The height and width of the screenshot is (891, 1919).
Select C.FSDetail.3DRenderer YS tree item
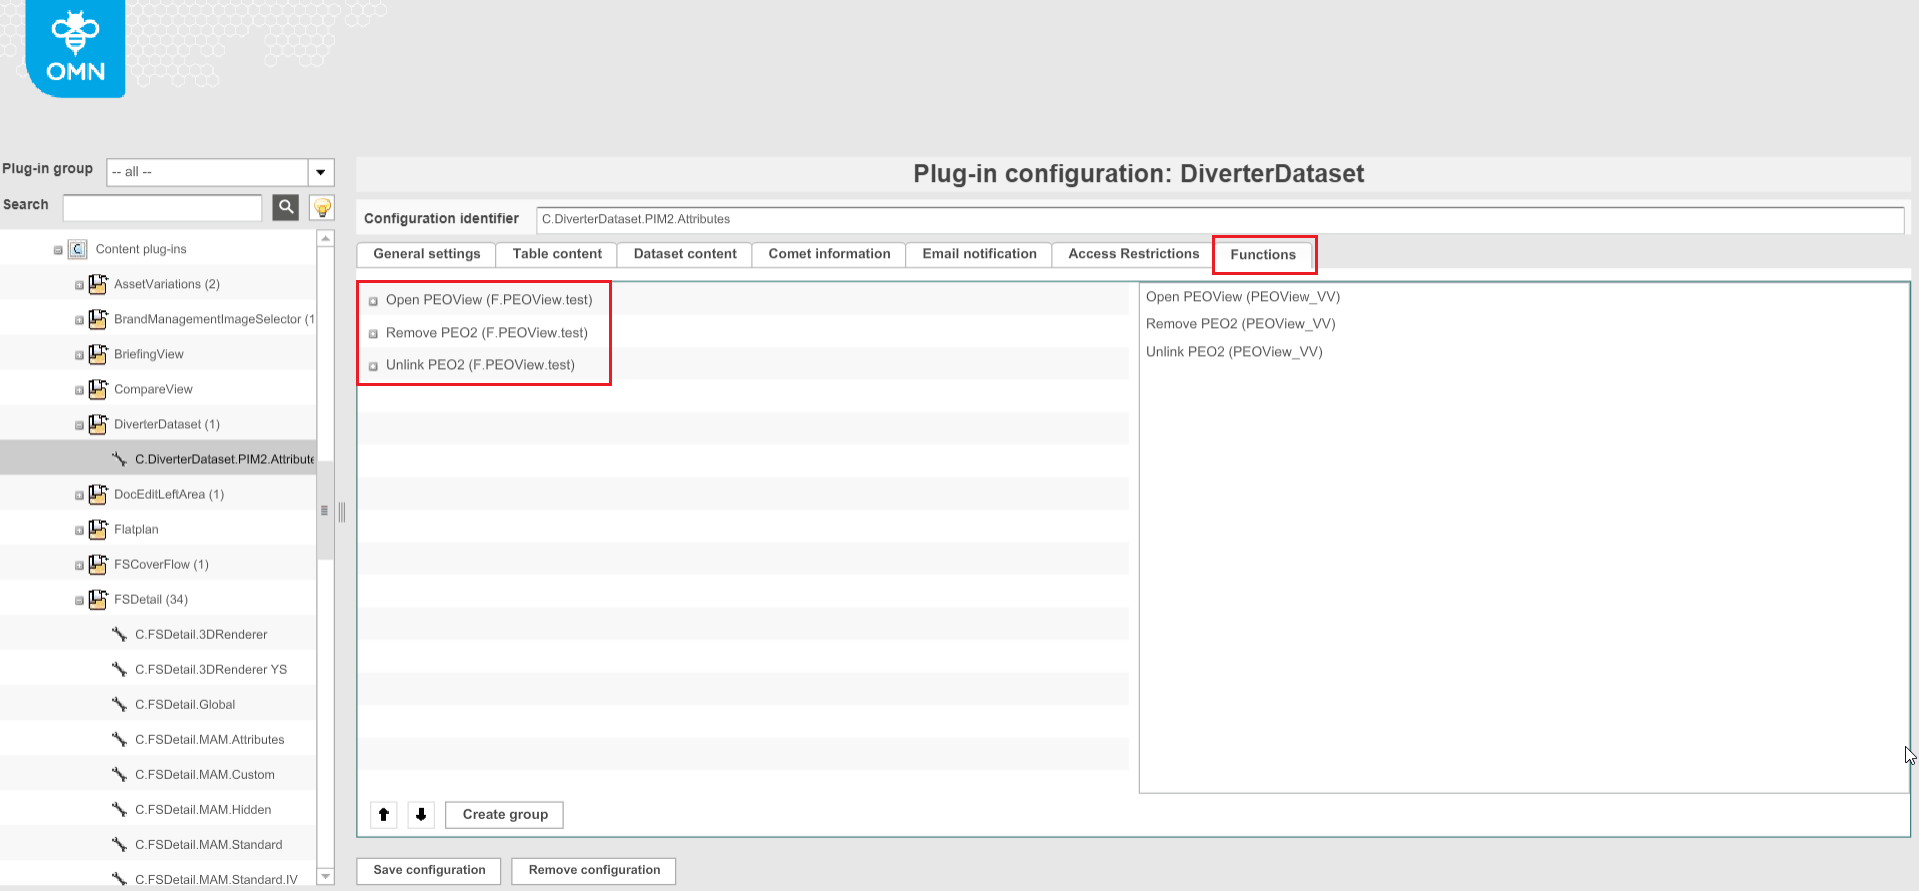tap(211, 669)
